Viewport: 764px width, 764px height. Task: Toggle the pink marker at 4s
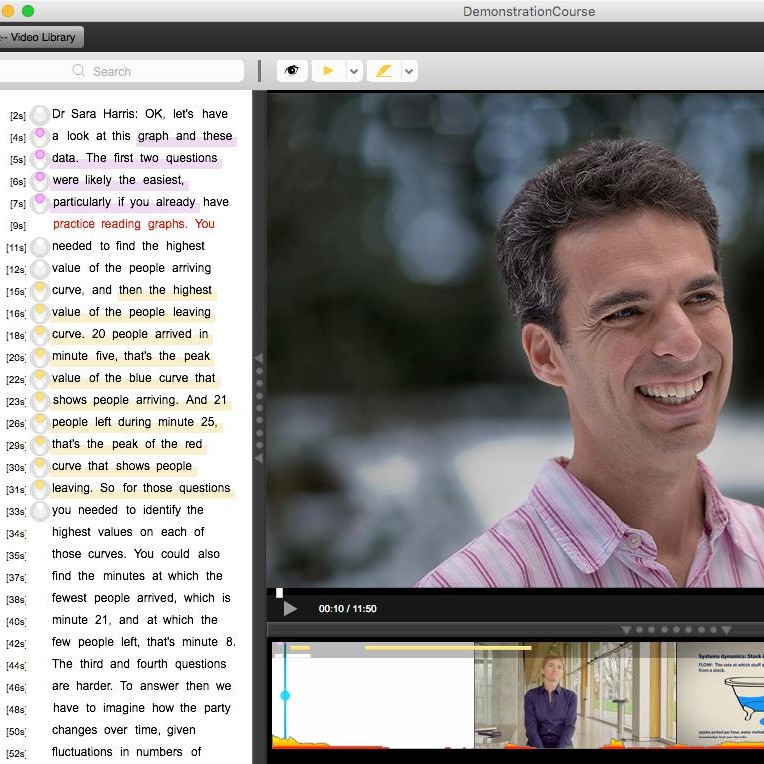[x=40, y=136]
